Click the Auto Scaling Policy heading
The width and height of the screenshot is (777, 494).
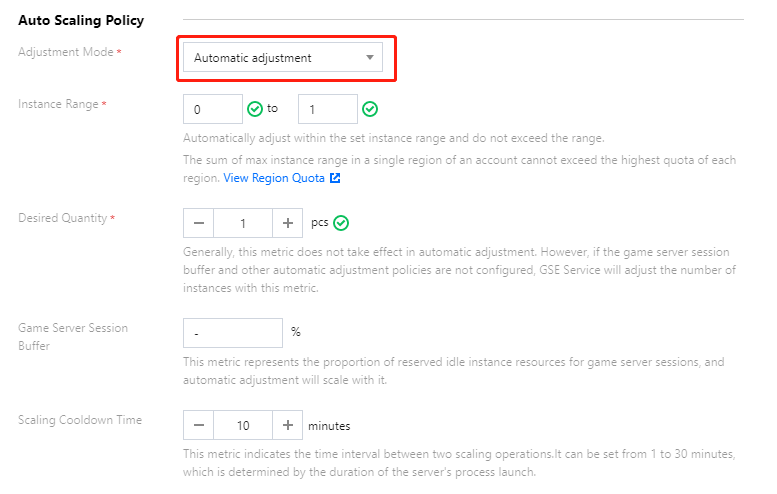81,20
